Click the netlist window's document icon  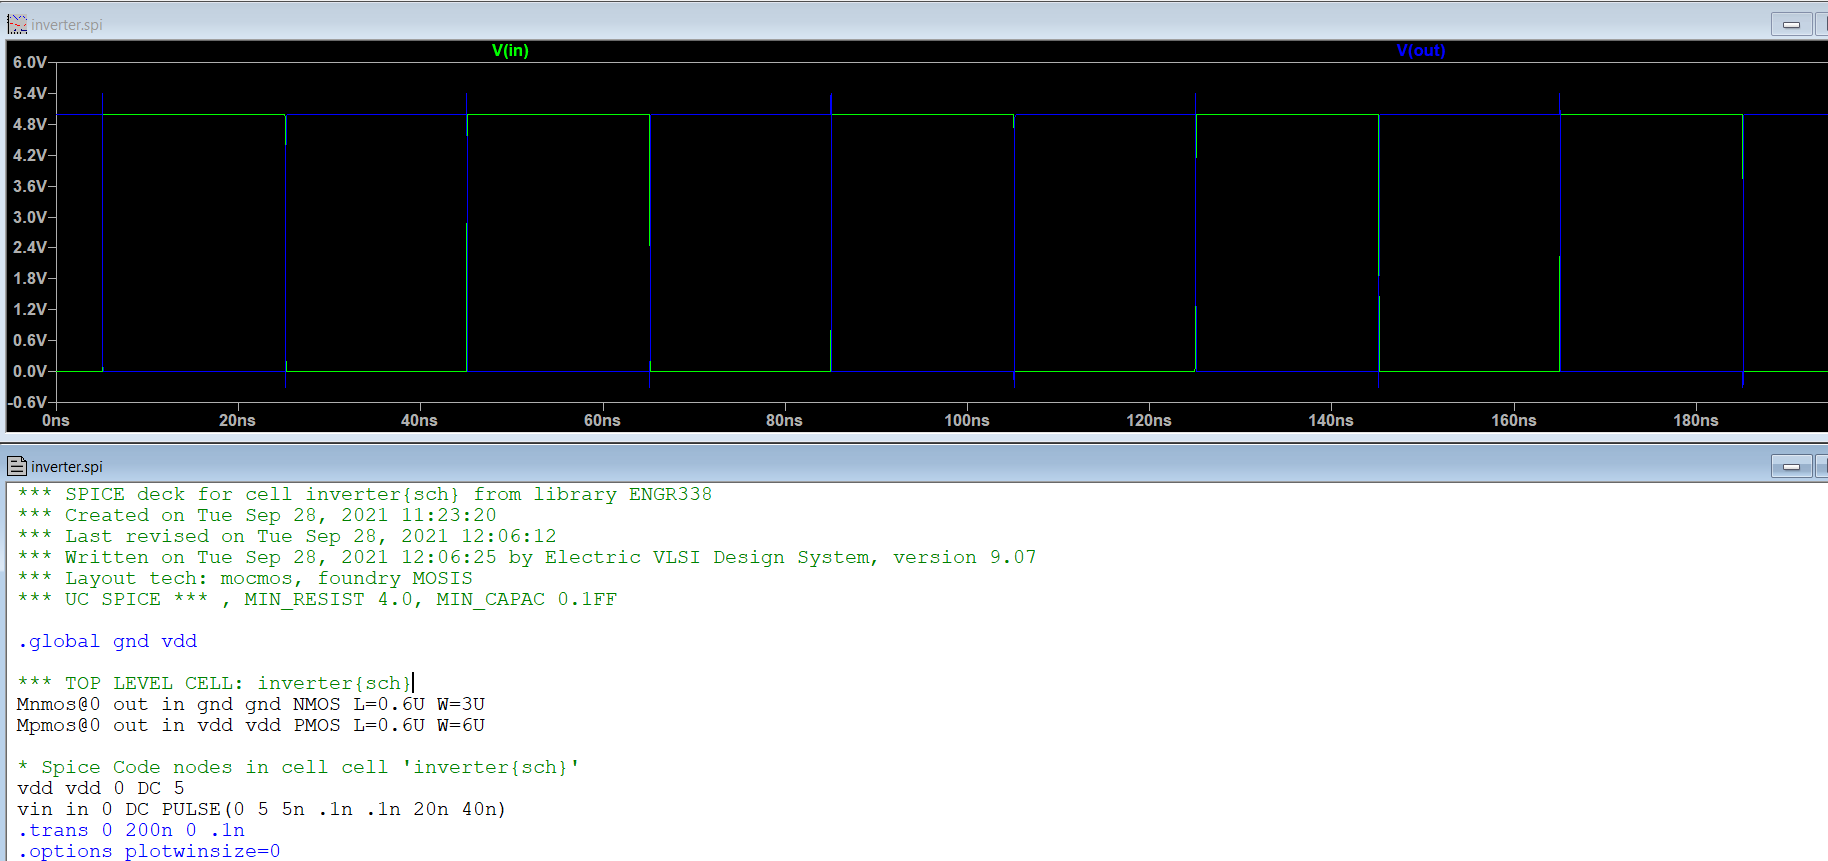(17, 466)
